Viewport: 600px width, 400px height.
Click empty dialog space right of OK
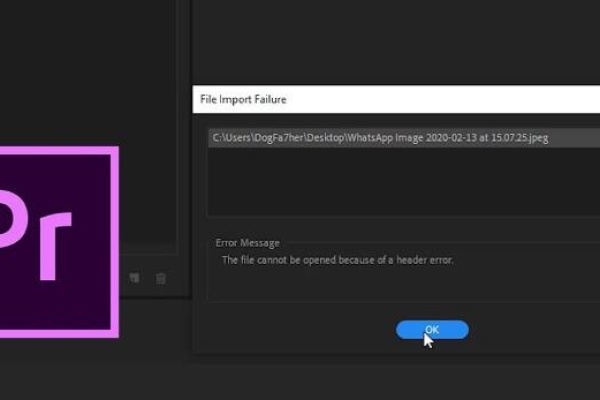530,330
